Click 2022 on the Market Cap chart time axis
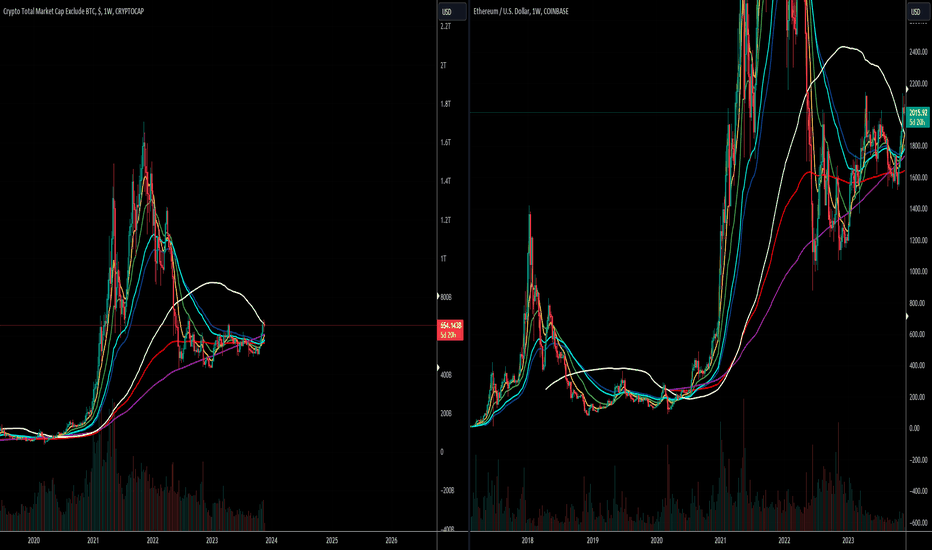 pyautogui.click(x=153, y=540)
